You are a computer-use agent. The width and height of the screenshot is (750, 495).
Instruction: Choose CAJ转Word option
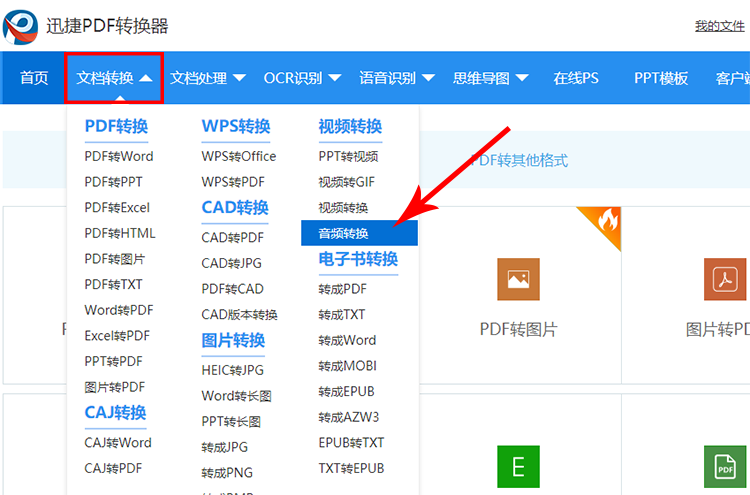[118, 443]
